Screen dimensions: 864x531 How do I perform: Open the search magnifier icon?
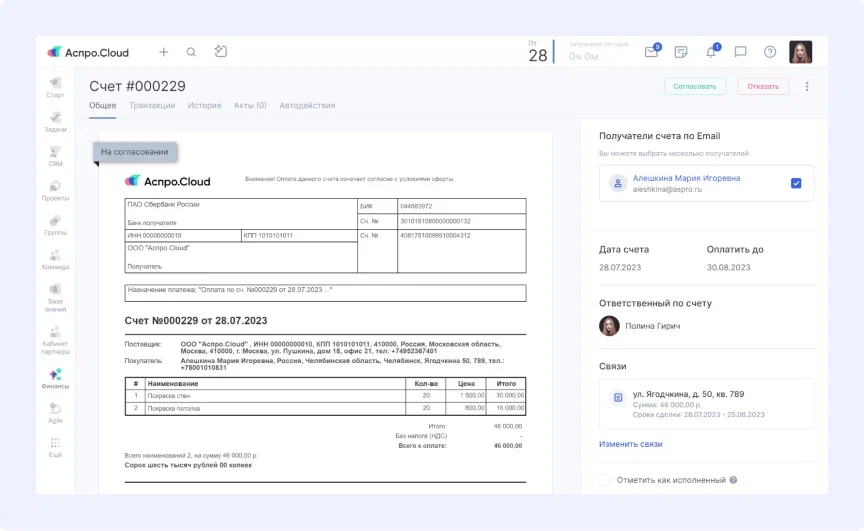coord(191,52)
